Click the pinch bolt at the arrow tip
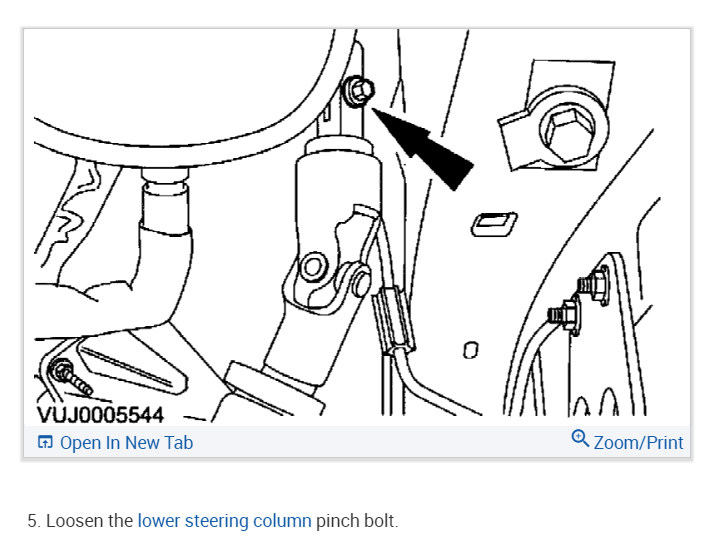This screenshot has width=722, height=548. (358, 91)
